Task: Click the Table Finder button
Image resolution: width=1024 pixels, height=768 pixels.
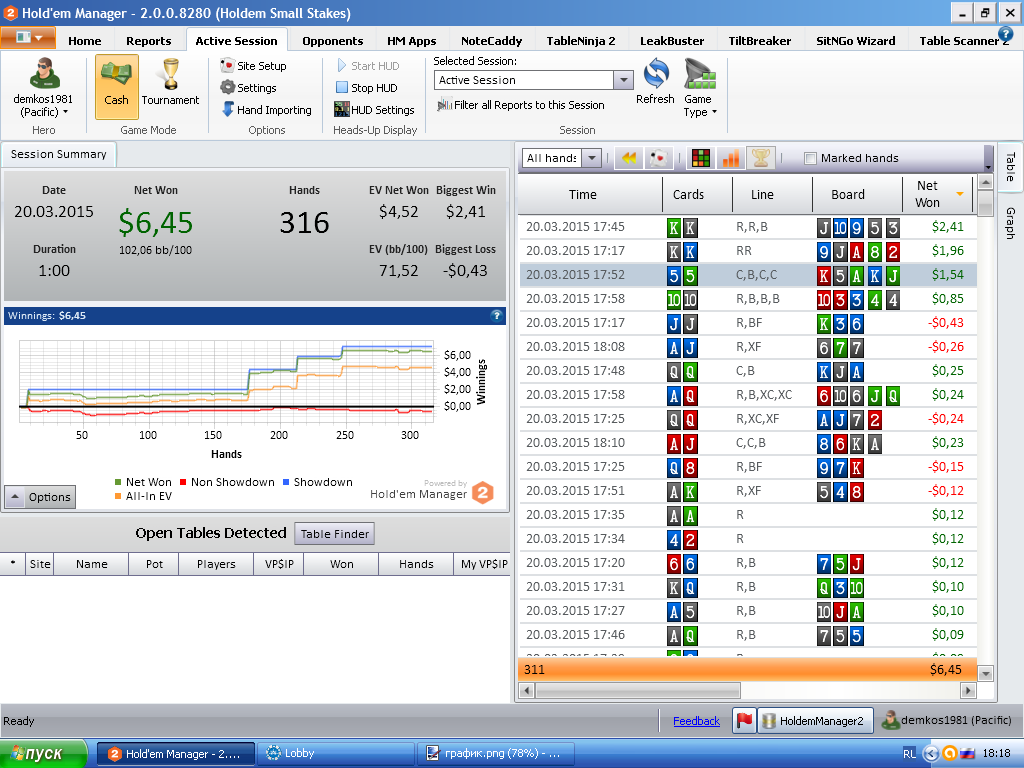Action: click(x=334, y=534)
